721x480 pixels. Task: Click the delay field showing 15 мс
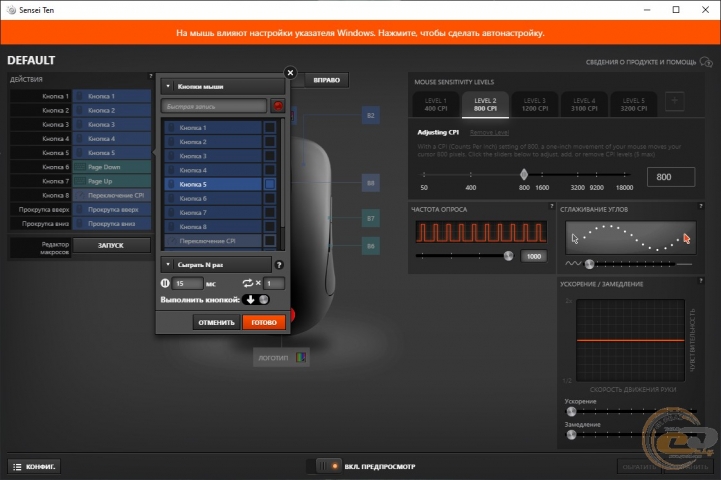pos(187,283)
